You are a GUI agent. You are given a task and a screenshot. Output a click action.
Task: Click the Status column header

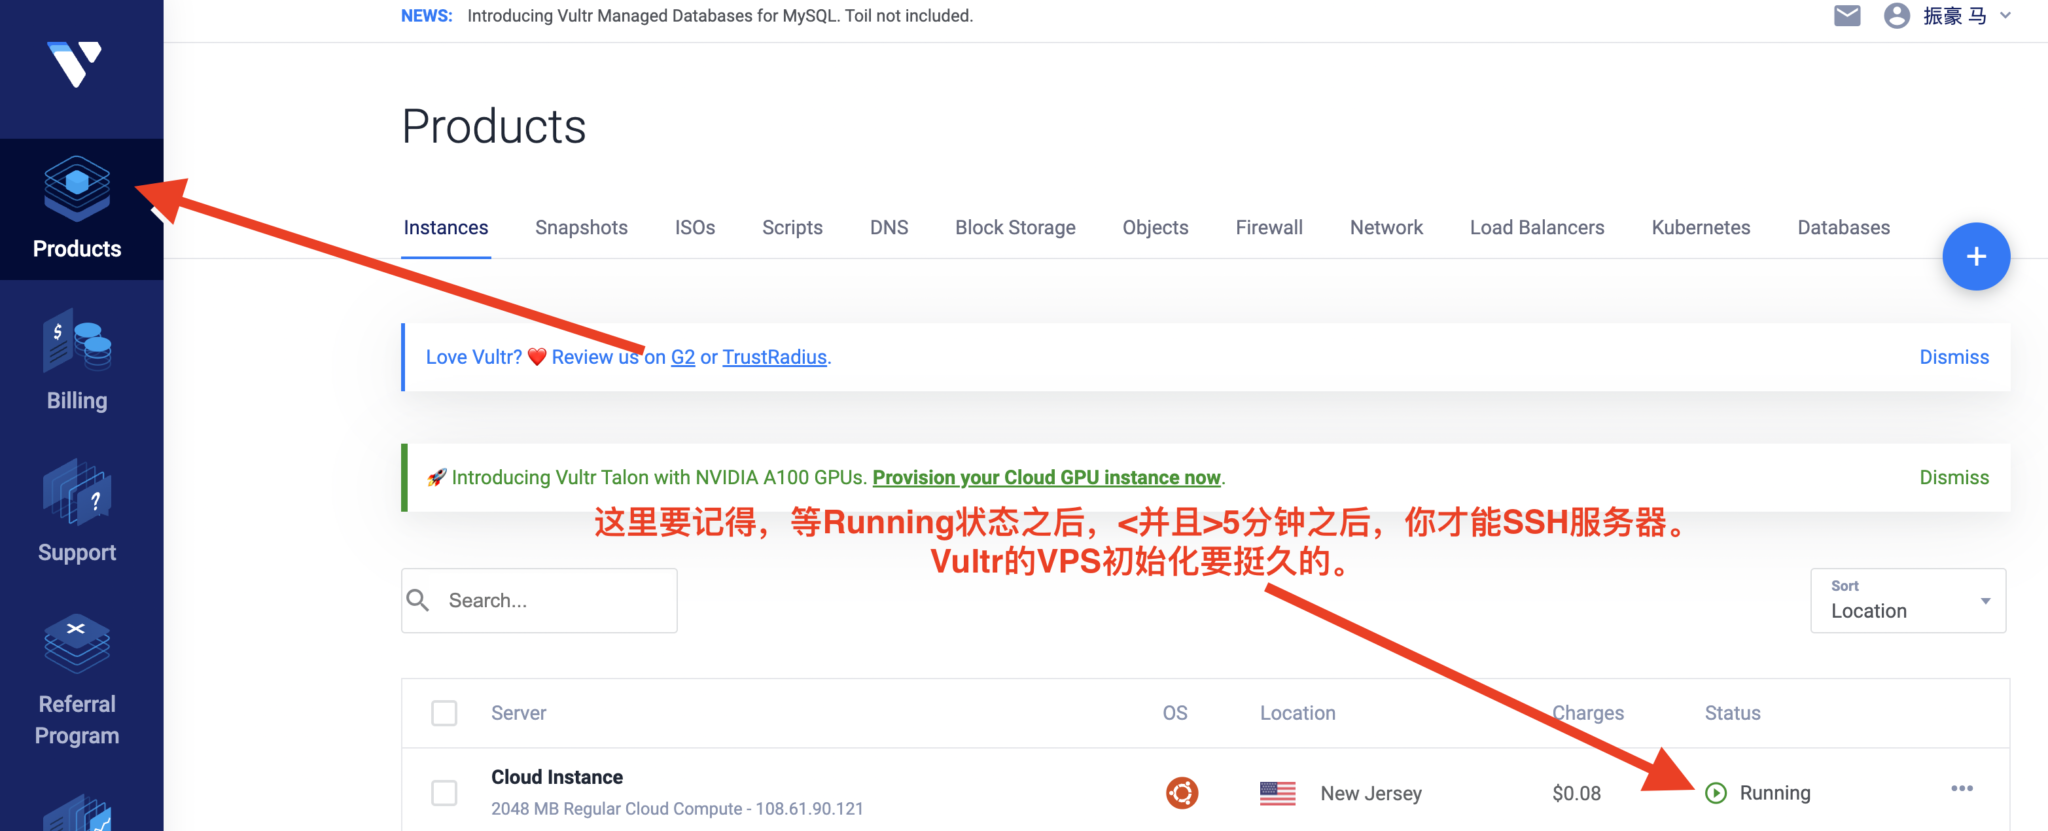(1732, 713)
